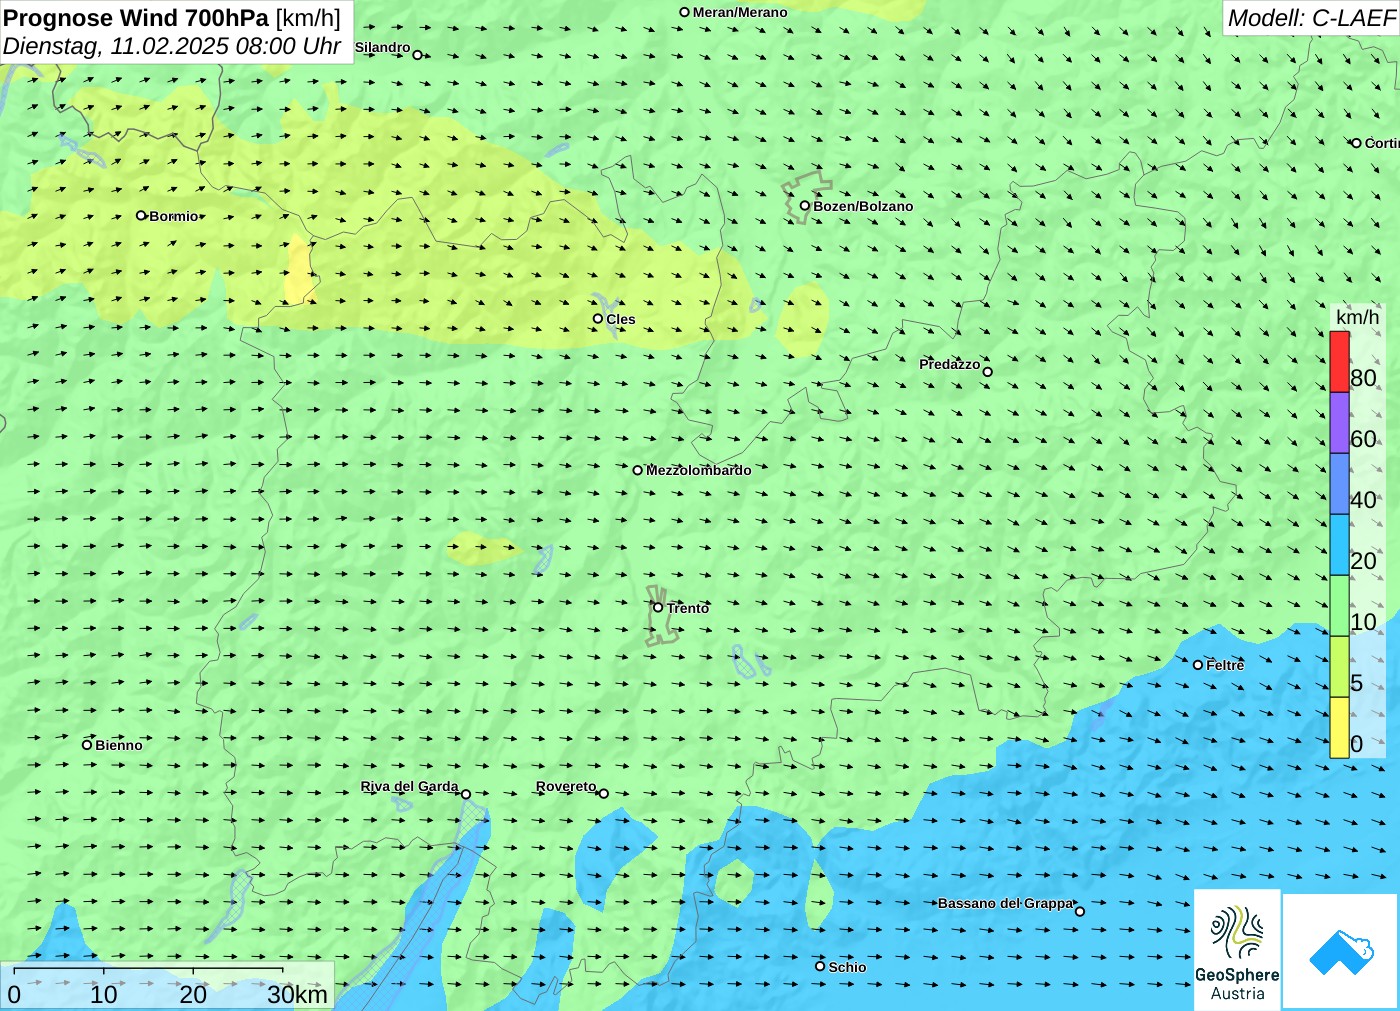Pick the Bormio location marker
Screen dimensions: 1400x1011
pyautogui.click(x=141, y=215)
